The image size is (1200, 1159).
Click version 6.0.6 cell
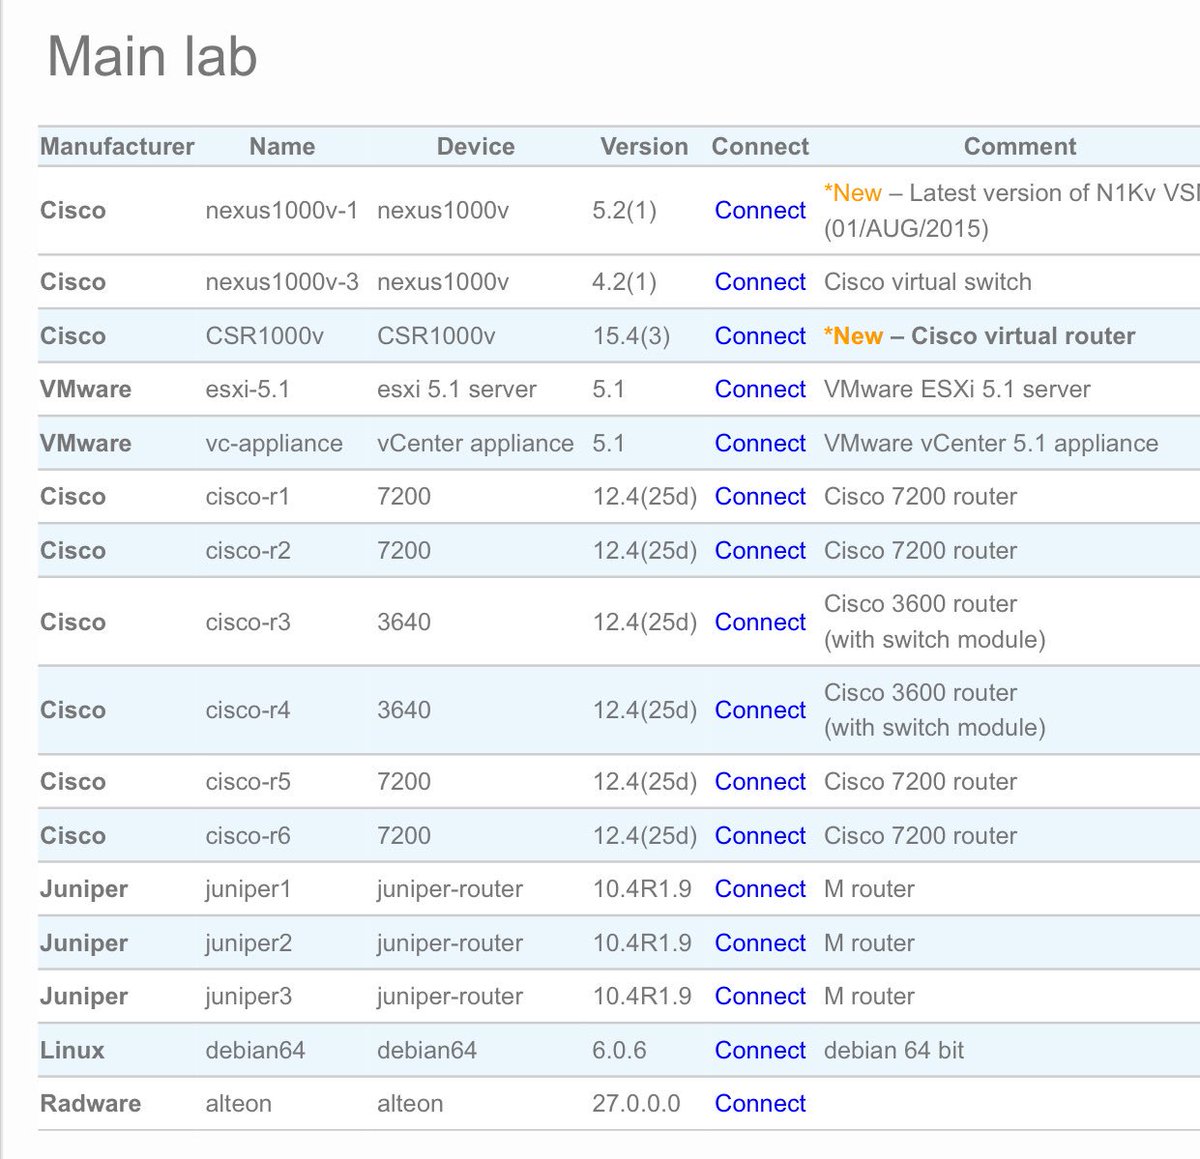pos(619,1050)
